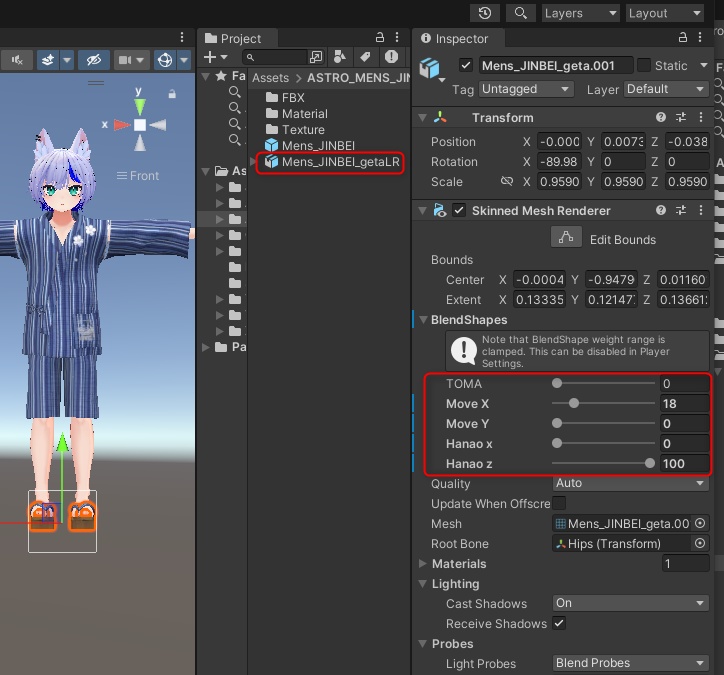Click the Mens_JINBEI_geta.001 name field
724x675 pixels.
pyautogui.click(x=555, y=66)
